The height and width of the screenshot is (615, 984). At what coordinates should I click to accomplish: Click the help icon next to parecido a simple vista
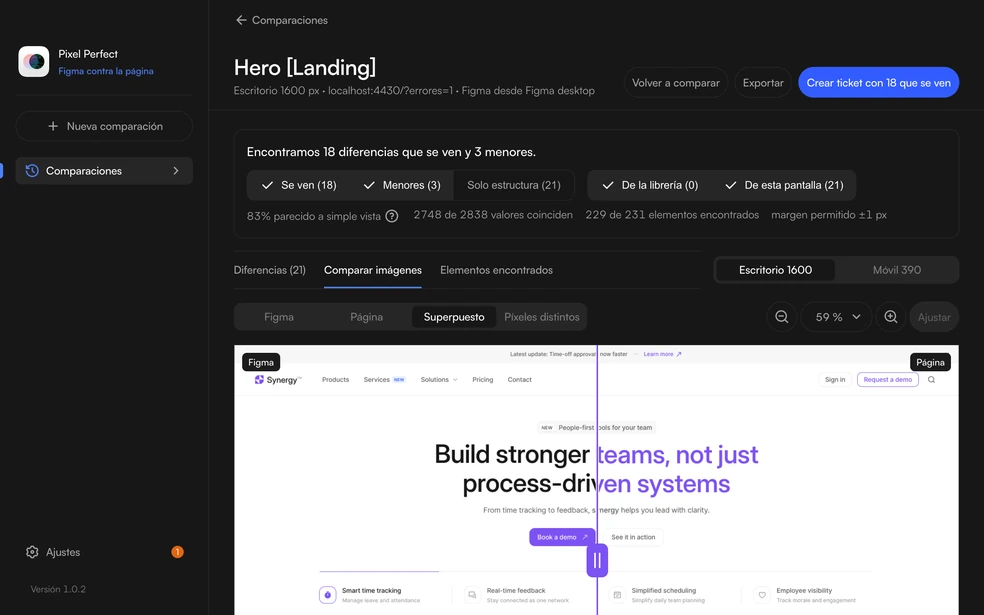pyautogui.click(x=392, y=216)
